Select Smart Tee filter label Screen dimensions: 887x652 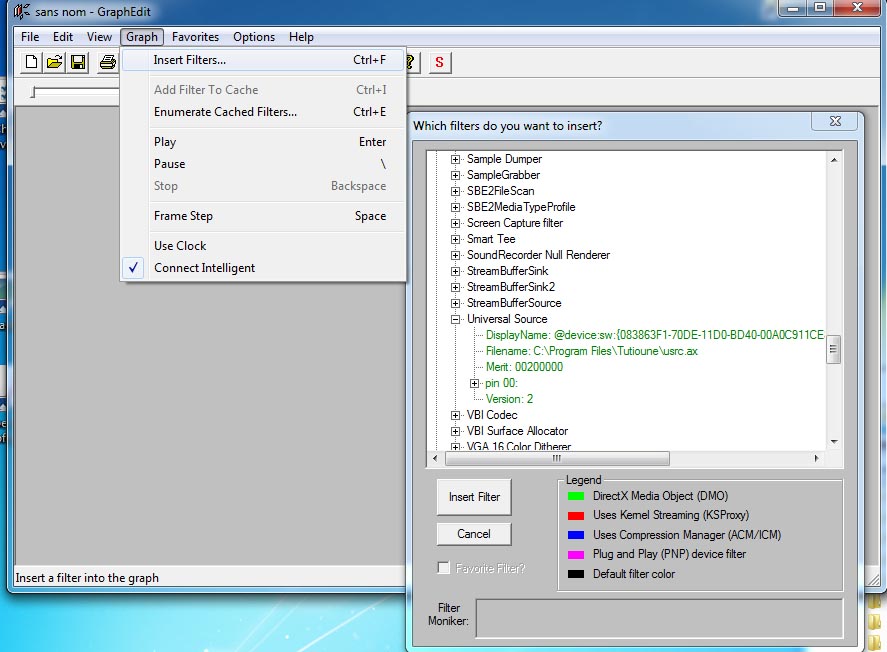tap(491, 239)
